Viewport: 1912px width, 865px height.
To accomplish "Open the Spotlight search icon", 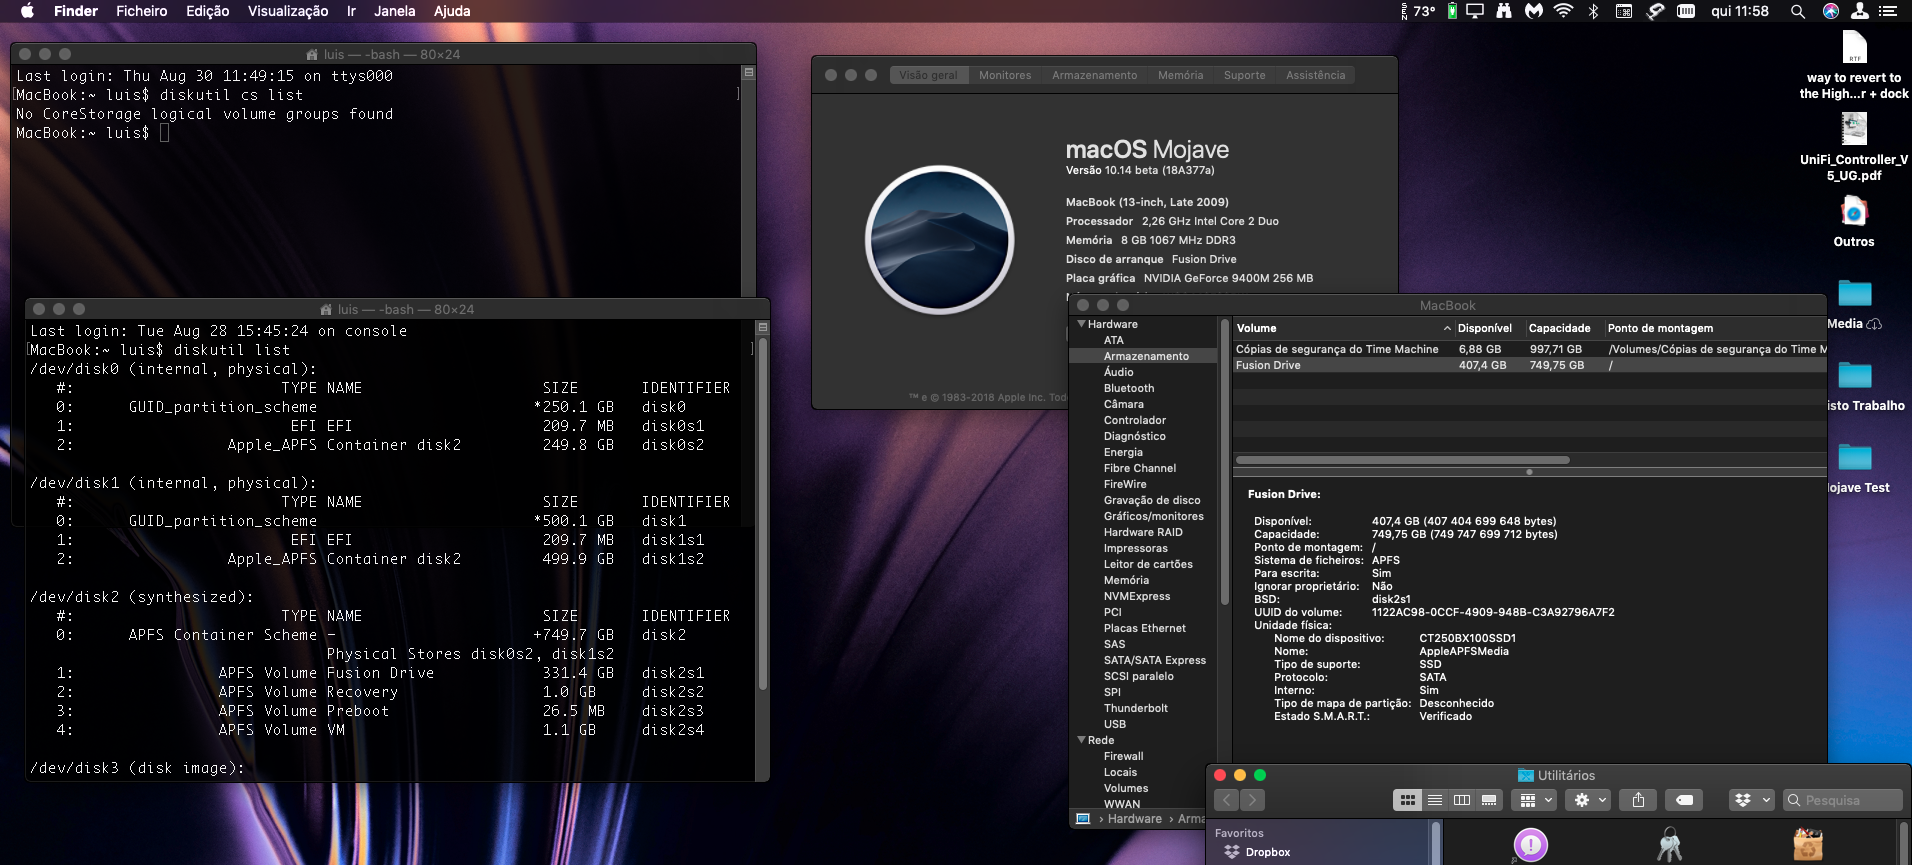I will [x=1797, y=11].
